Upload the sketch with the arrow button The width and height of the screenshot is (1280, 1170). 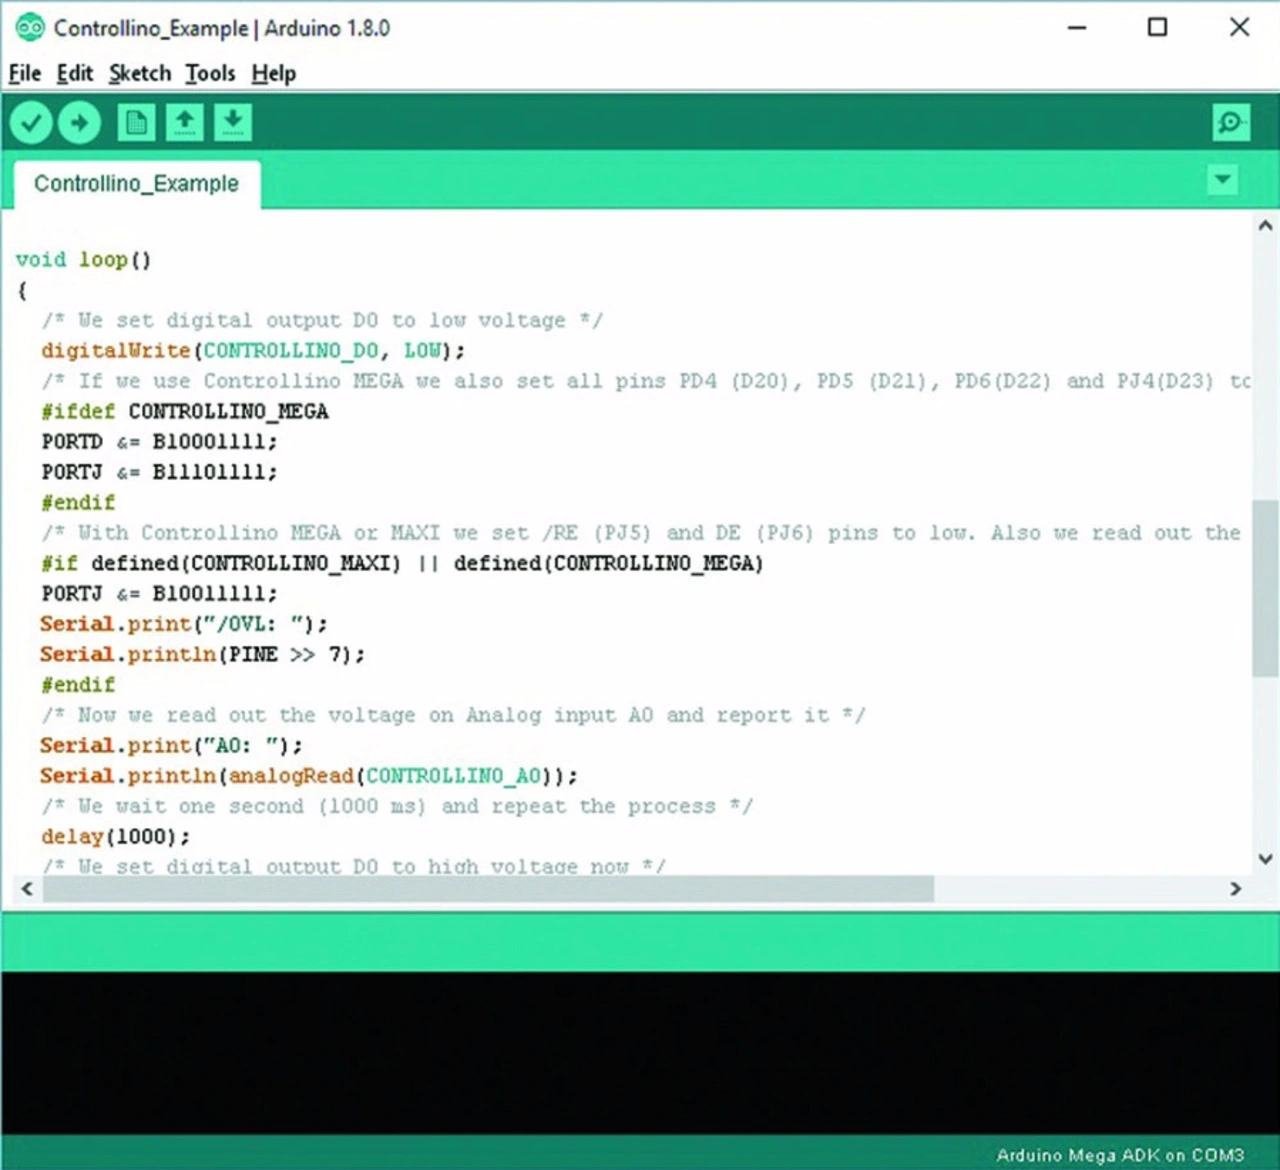click(79, 123)
